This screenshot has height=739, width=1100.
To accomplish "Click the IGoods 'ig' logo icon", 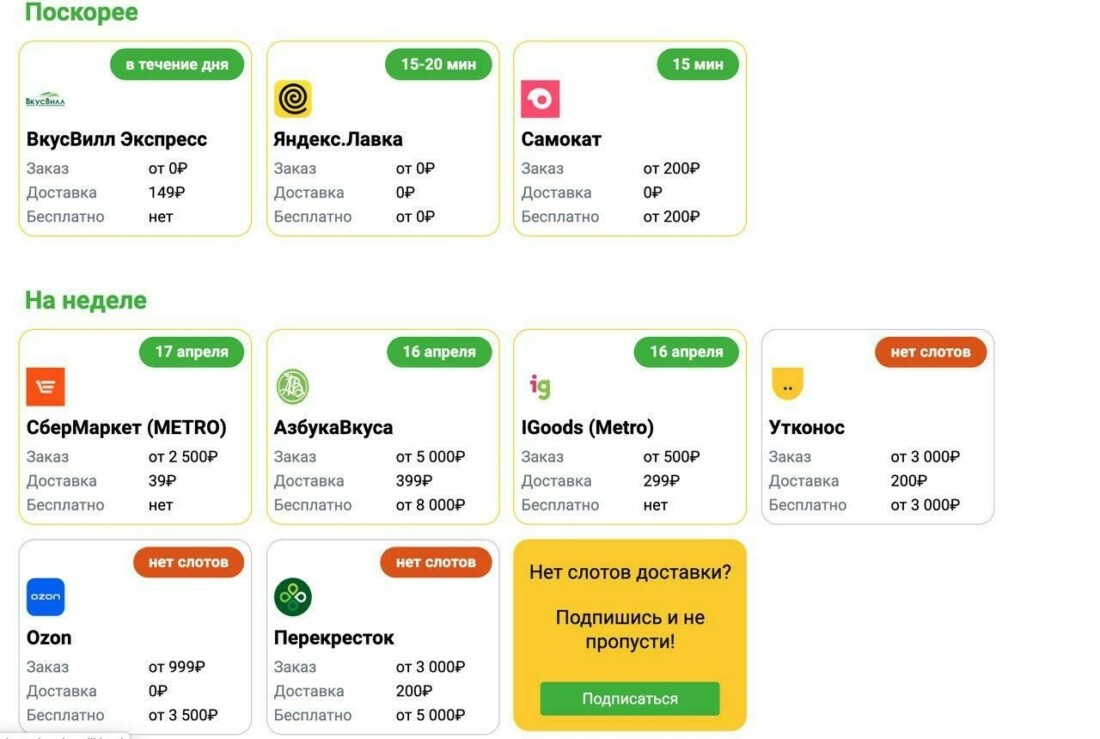I will click(x=539, y=386).
